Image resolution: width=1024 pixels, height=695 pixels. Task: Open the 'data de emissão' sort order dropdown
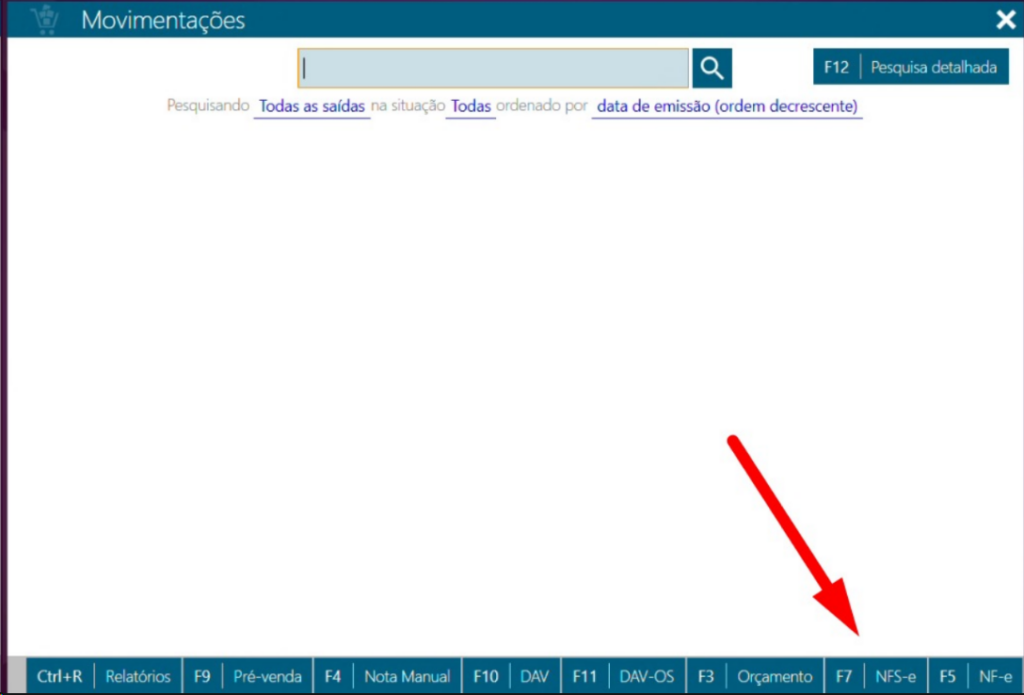tap(727, 106)
